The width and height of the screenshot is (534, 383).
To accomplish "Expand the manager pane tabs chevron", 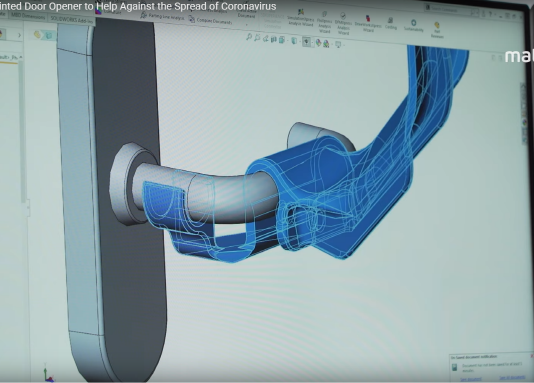I will click(19, 35).
